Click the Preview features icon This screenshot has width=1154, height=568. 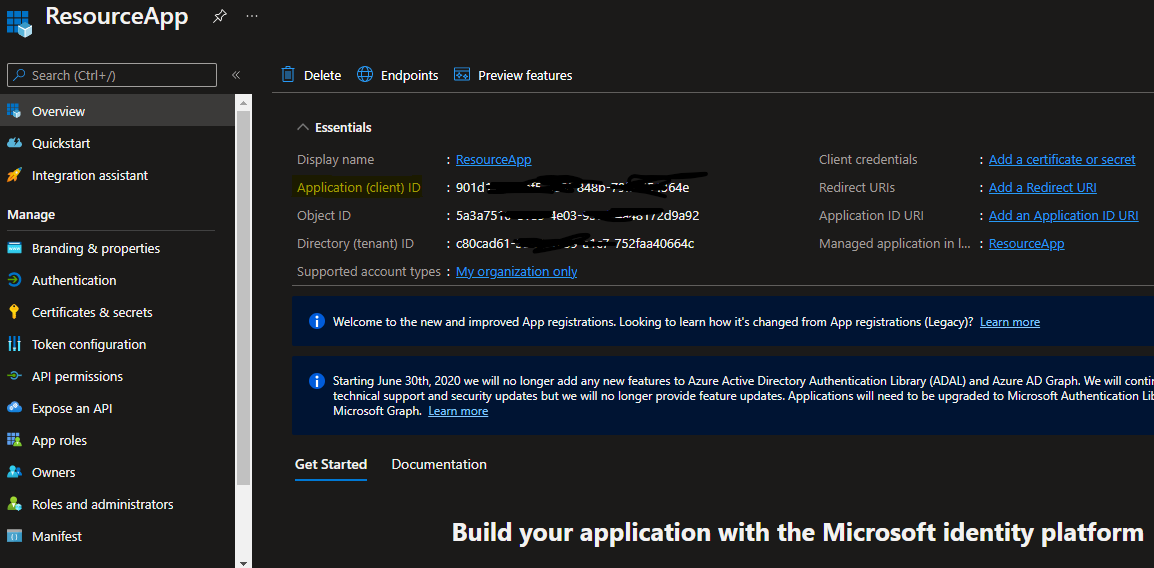pyautogui.click(x=462, y=75)
